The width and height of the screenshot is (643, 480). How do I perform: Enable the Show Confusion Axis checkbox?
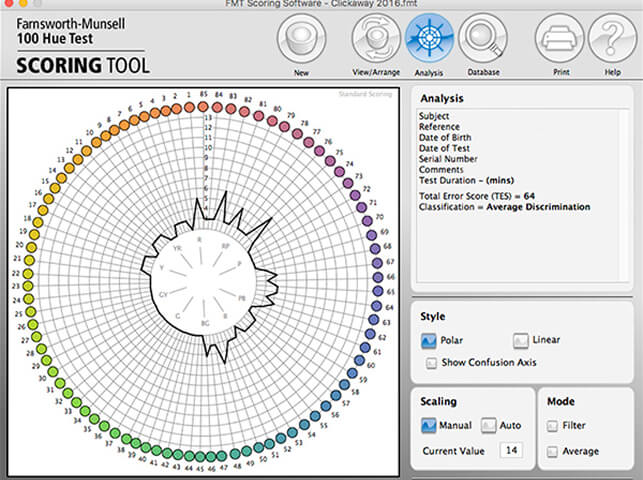pyautogui.click(x=431, y=363)
